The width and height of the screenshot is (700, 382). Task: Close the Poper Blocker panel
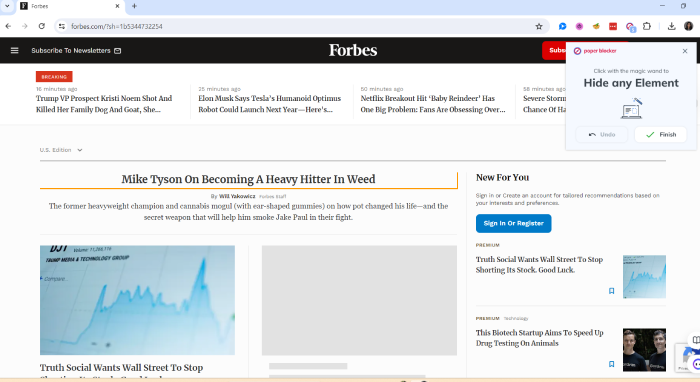click(685, 51)
